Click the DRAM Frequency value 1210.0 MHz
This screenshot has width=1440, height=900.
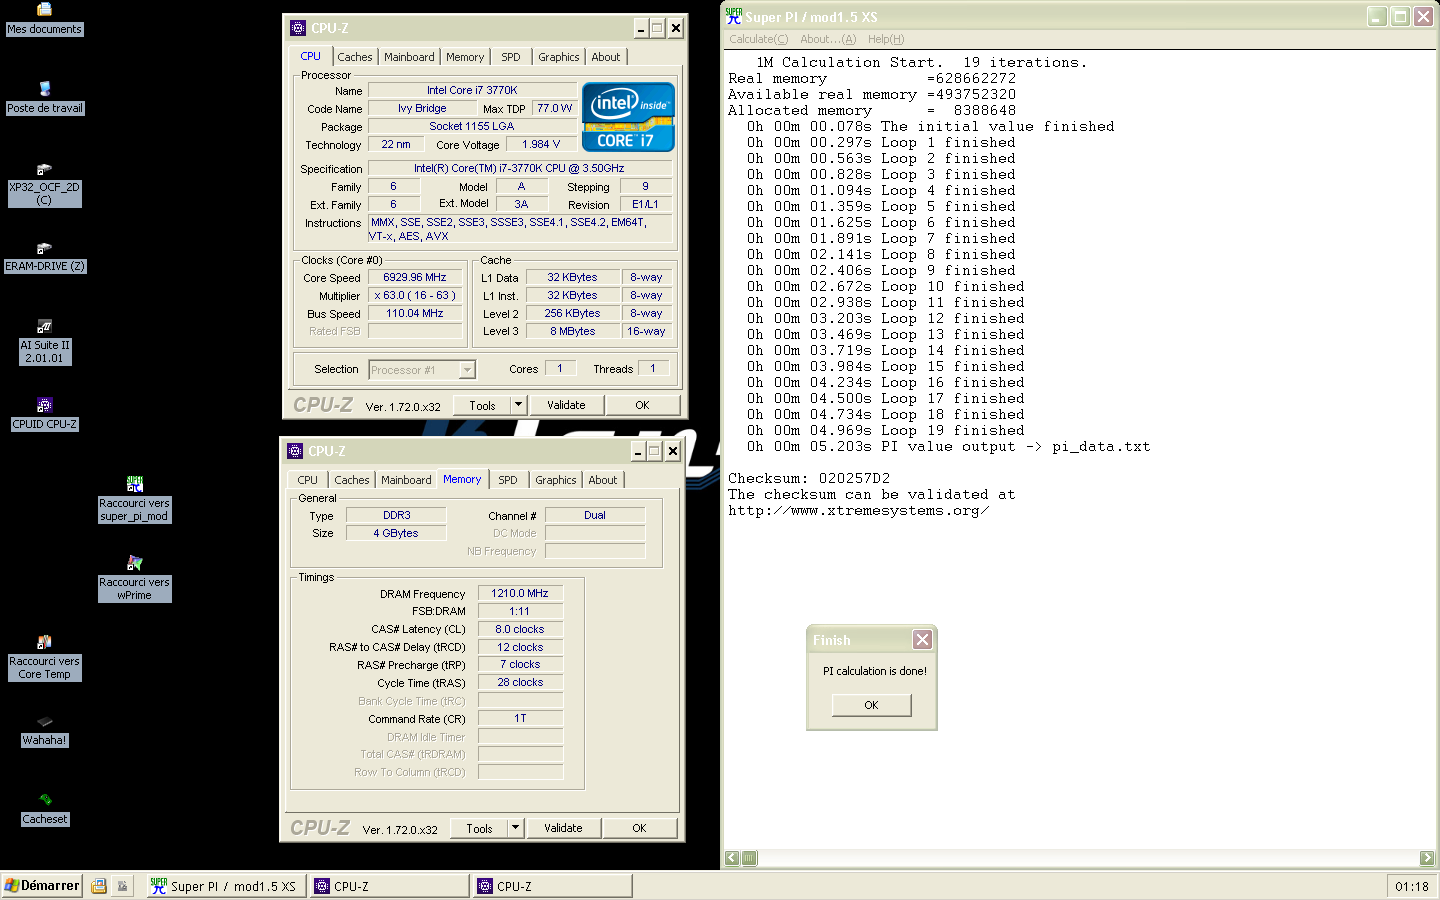[520, 593]
